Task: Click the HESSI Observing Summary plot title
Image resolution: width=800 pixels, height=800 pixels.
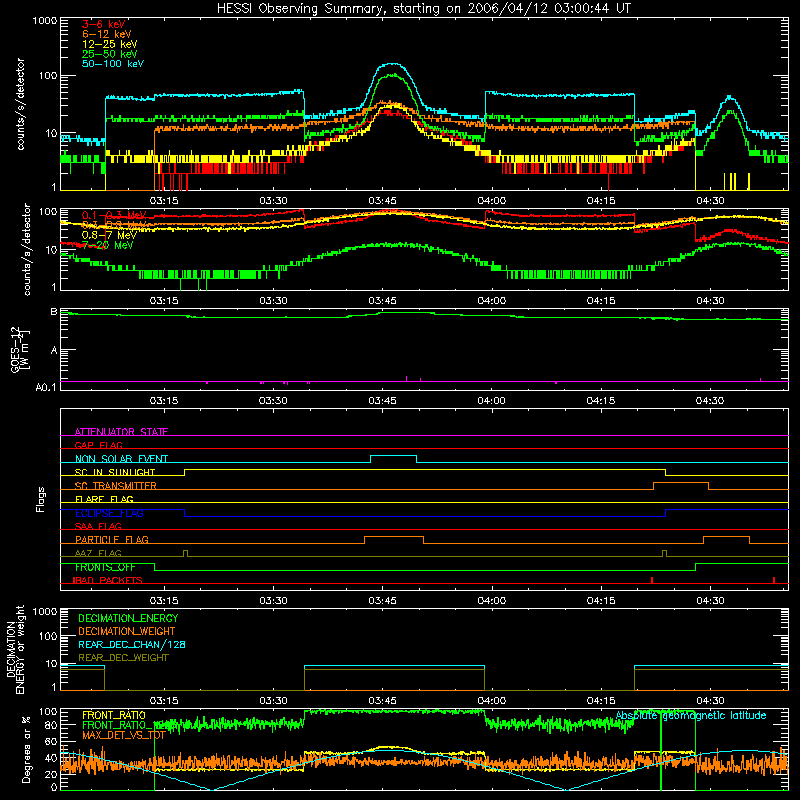Action: [x=424, y=9]
